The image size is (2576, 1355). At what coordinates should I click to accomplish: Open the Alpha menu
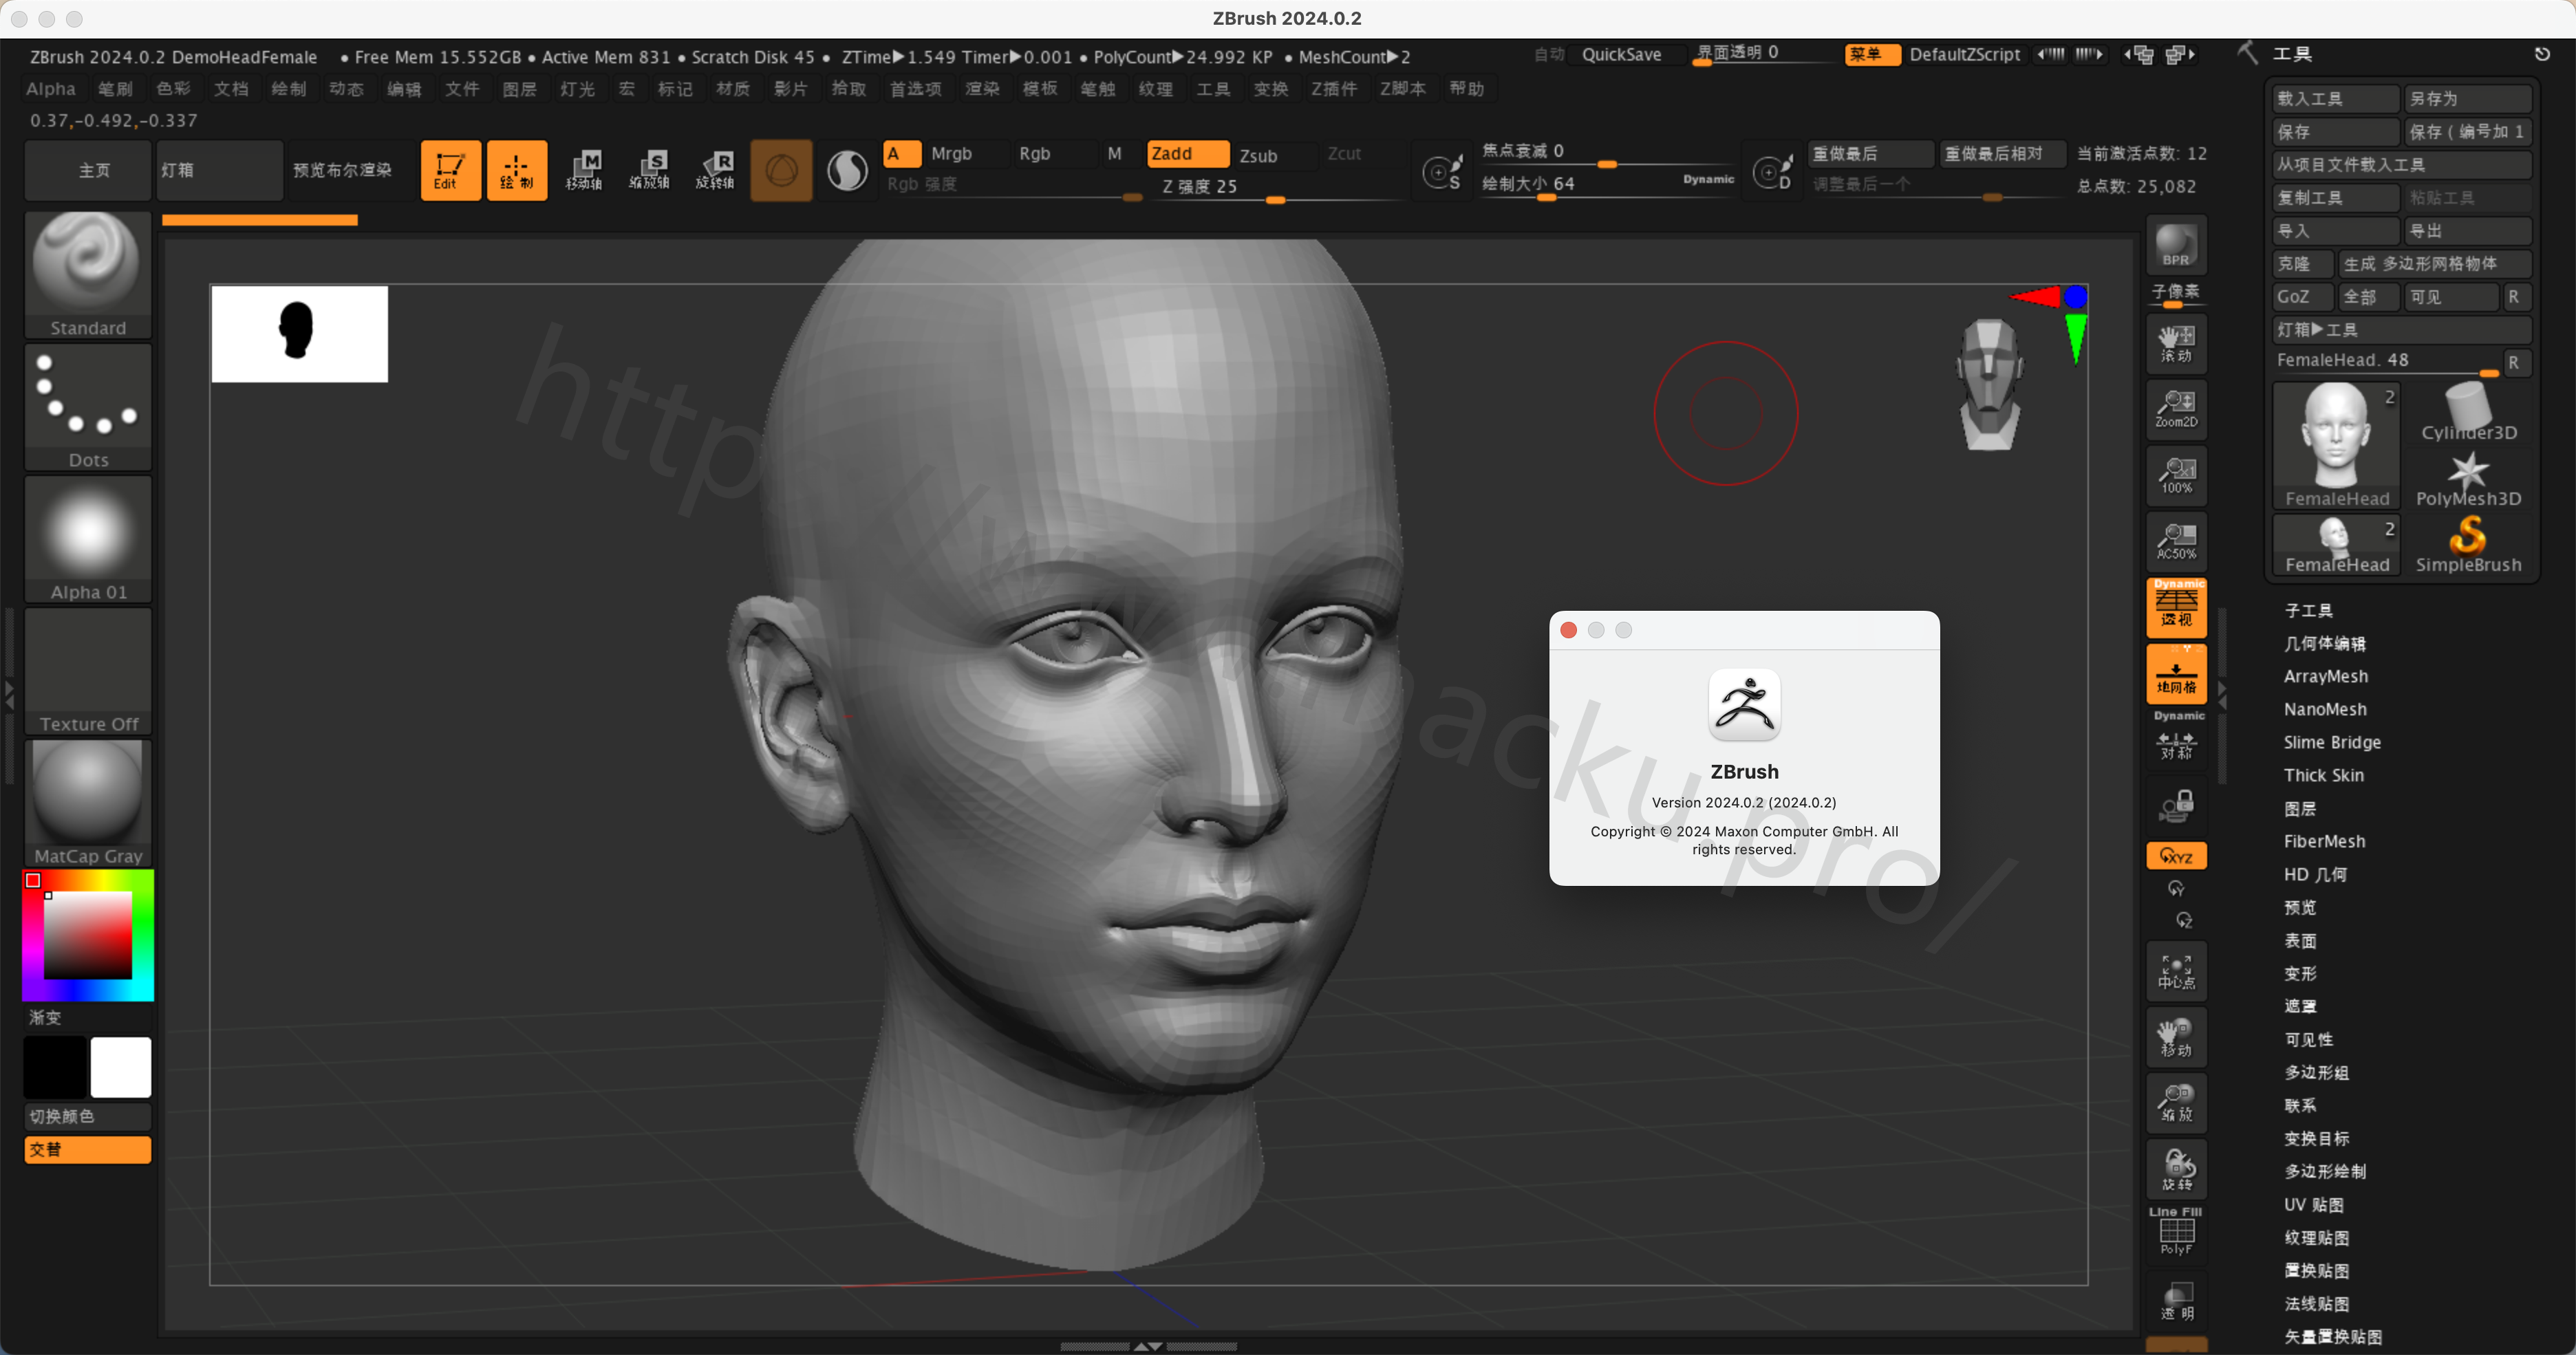(x=50, y=89)
